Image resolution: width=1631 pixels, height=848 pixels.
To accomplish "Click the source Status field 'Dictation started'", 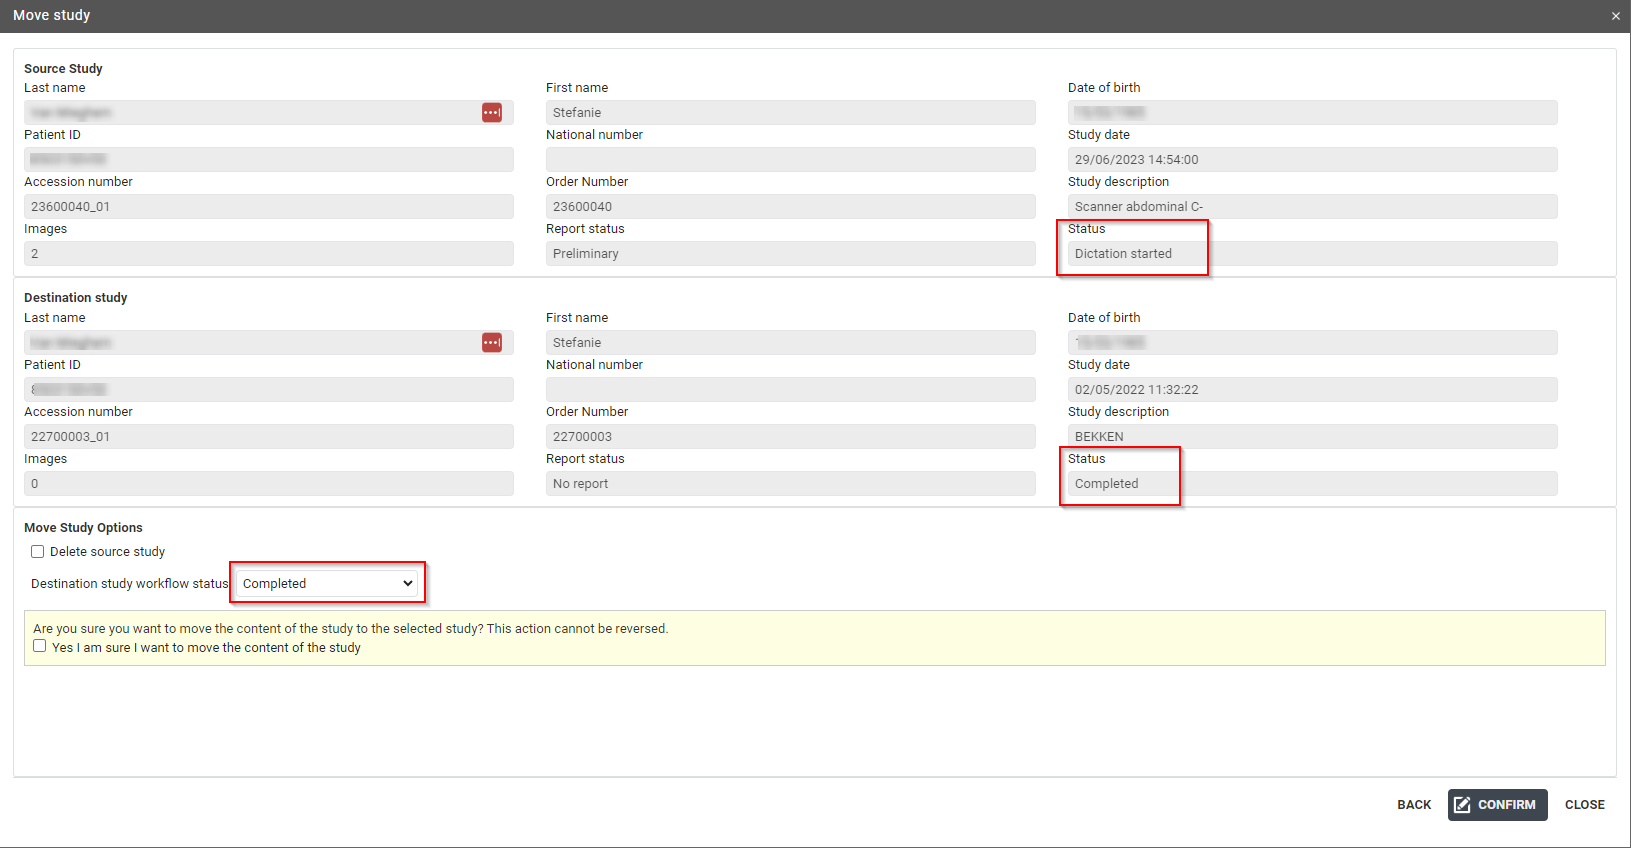I will point(1312,254).
